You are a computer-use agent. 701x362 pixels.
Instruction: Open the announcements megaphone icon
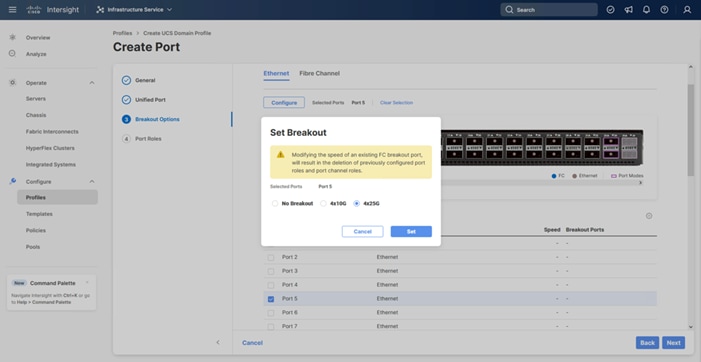click(x=629, y=9)
